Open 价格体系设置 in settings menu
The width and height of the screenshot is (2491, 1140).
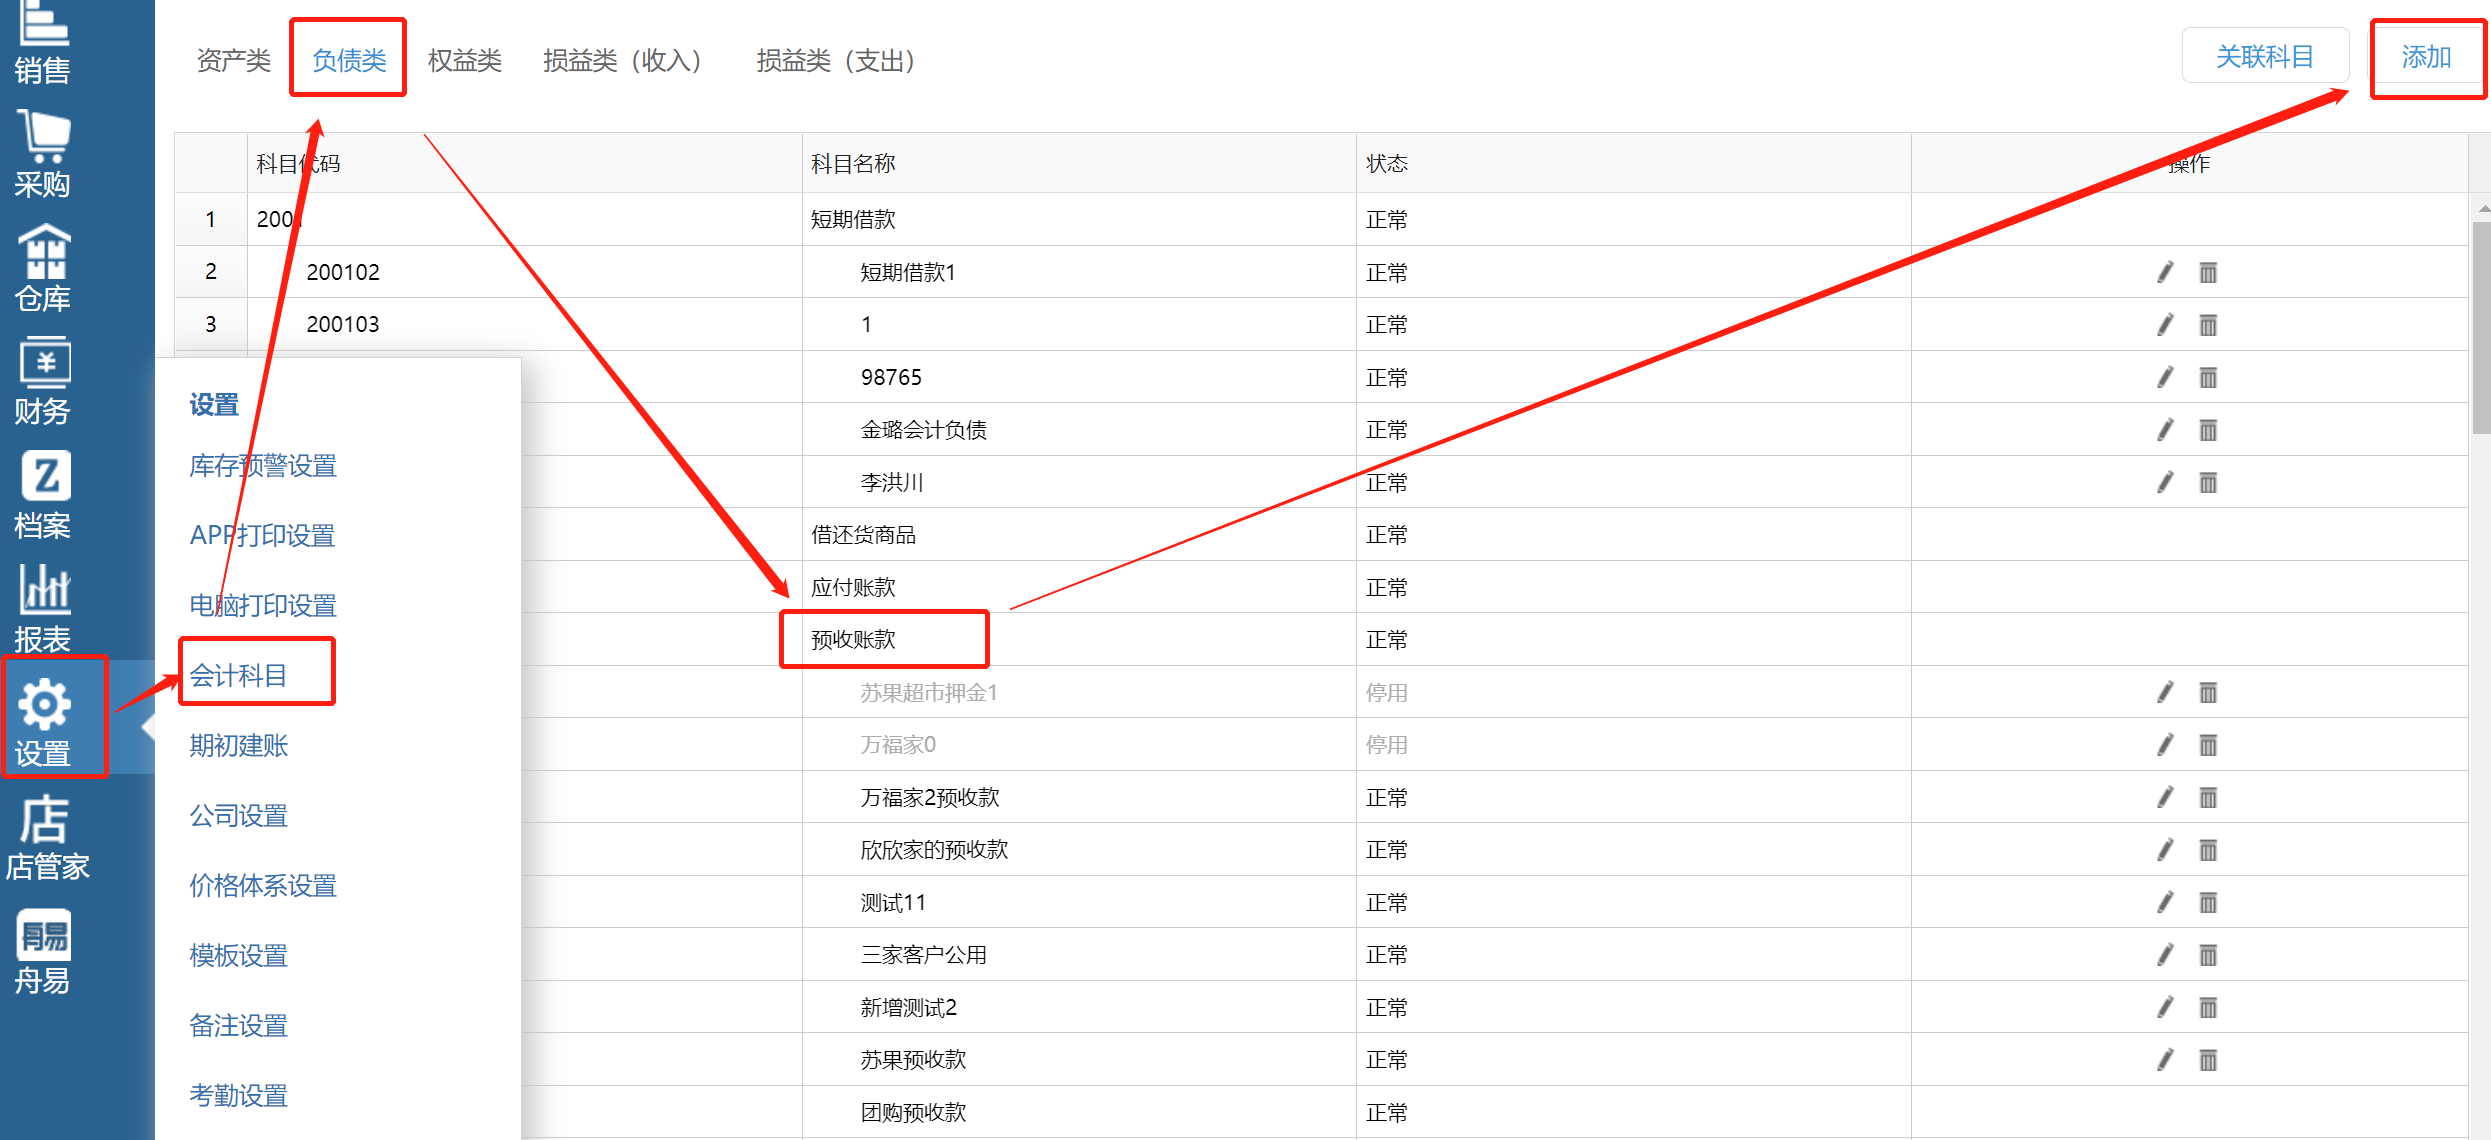(x=263, y=886)
